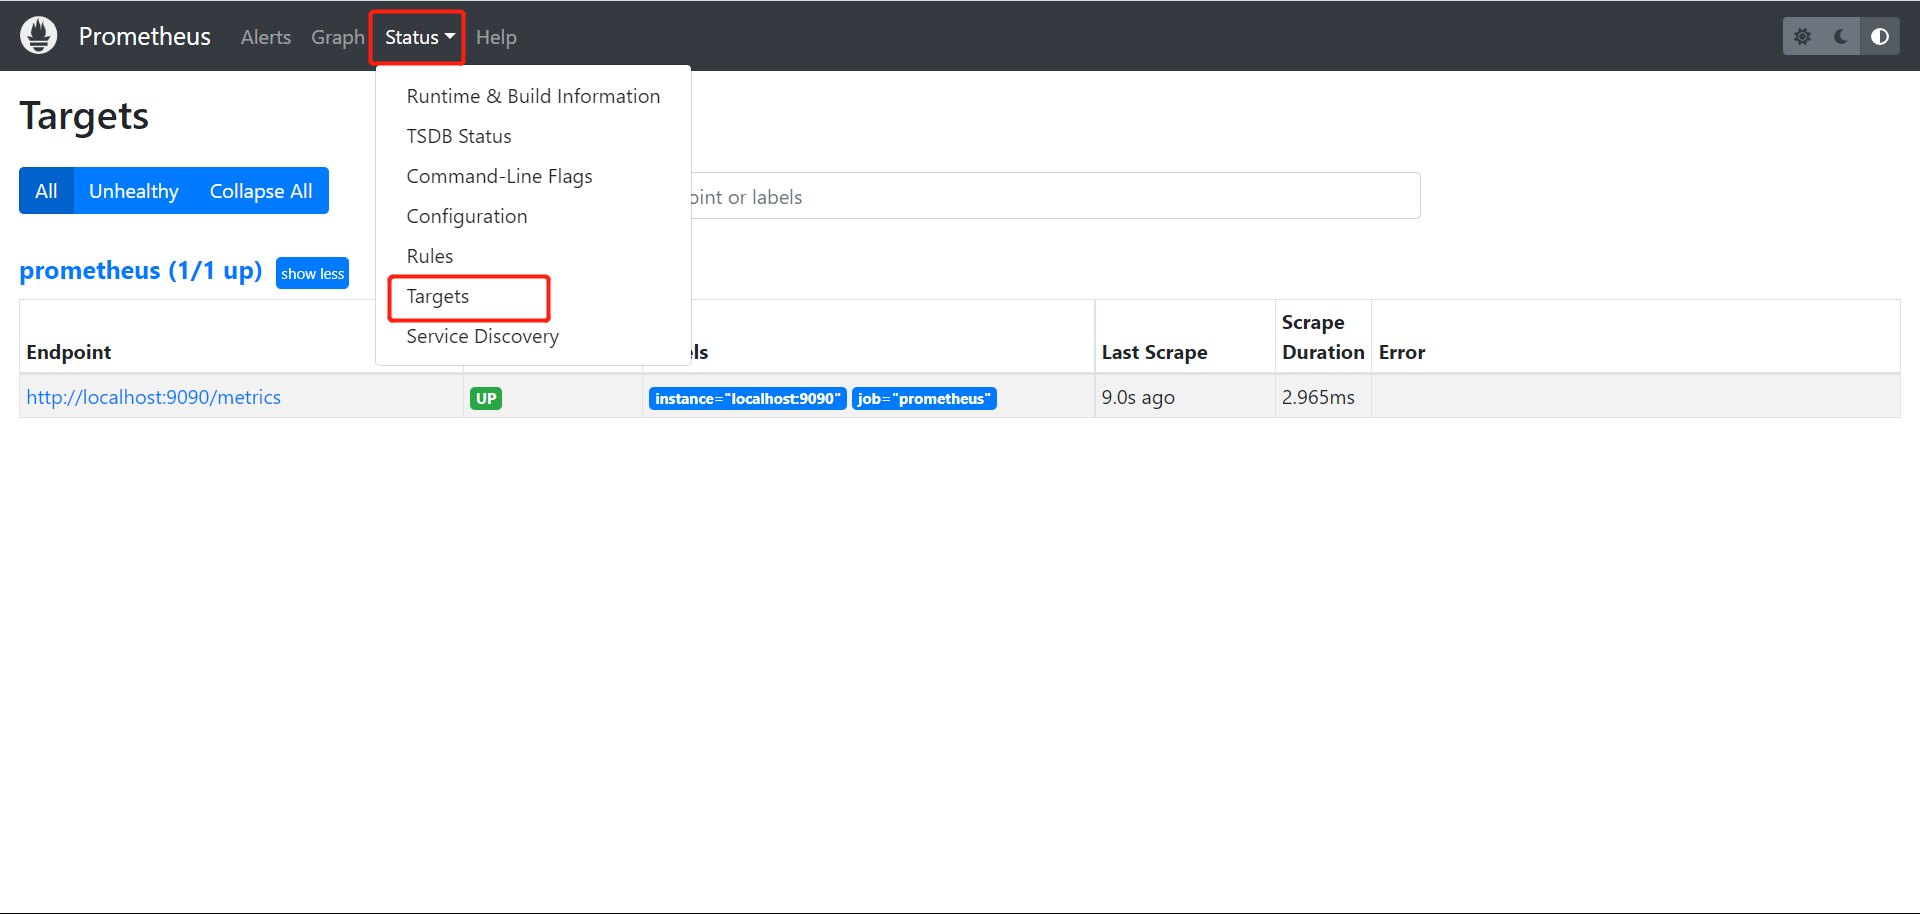The width and height of the screenshot is (1920, 914).
Task: Open the Status dropdown menu
Action: point(419,37)
